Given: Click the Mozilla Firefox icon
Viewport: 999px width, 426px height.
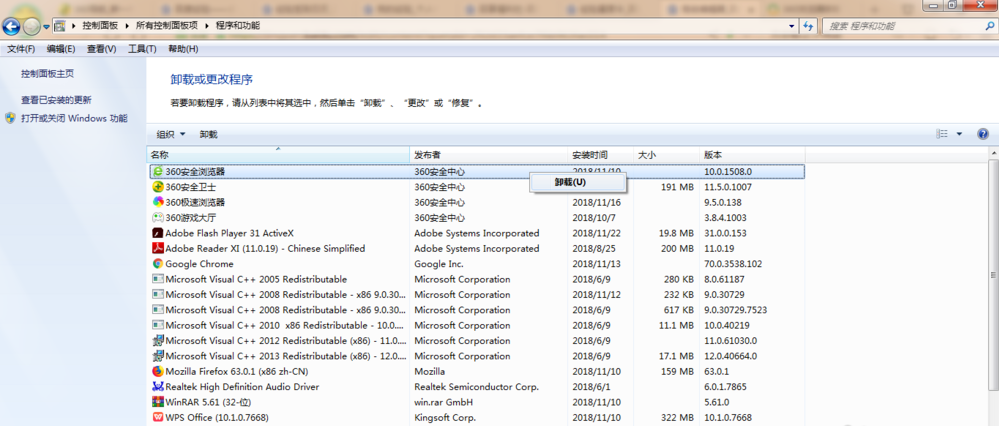Looking at the screenshot, I should click(x=157, y=371).
